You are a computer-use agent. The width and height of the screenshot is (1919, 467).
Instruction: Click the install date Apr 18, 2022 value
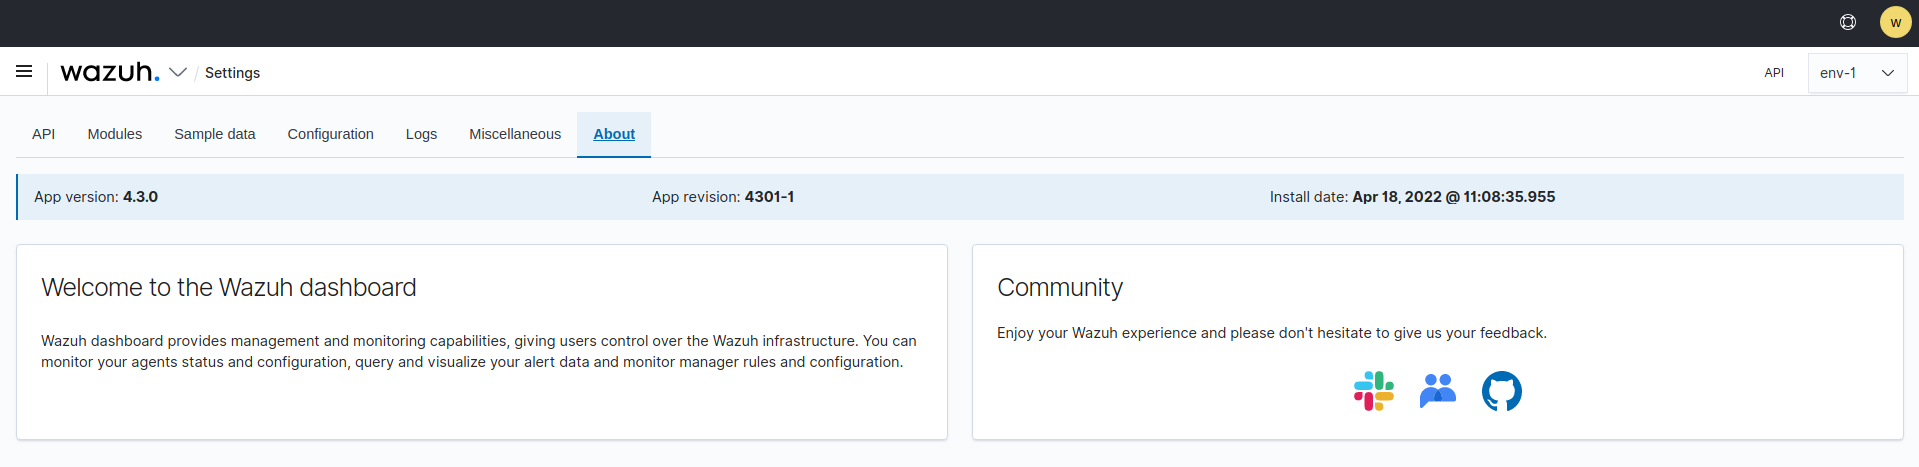[1454, 197]
